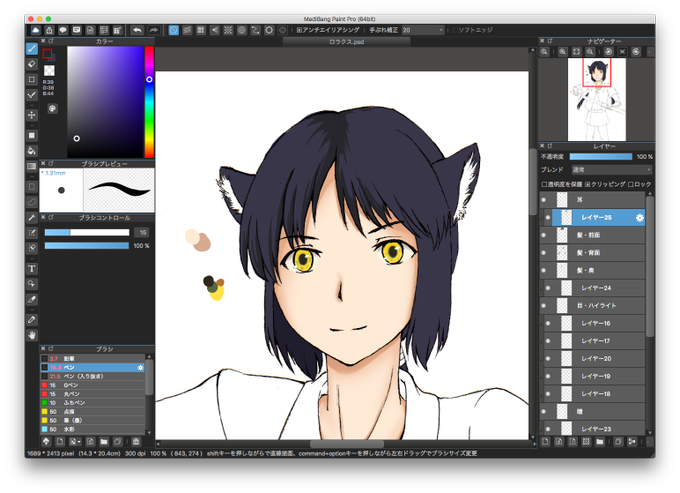
Task: Select the Move tool
Action: pos(32,115)
